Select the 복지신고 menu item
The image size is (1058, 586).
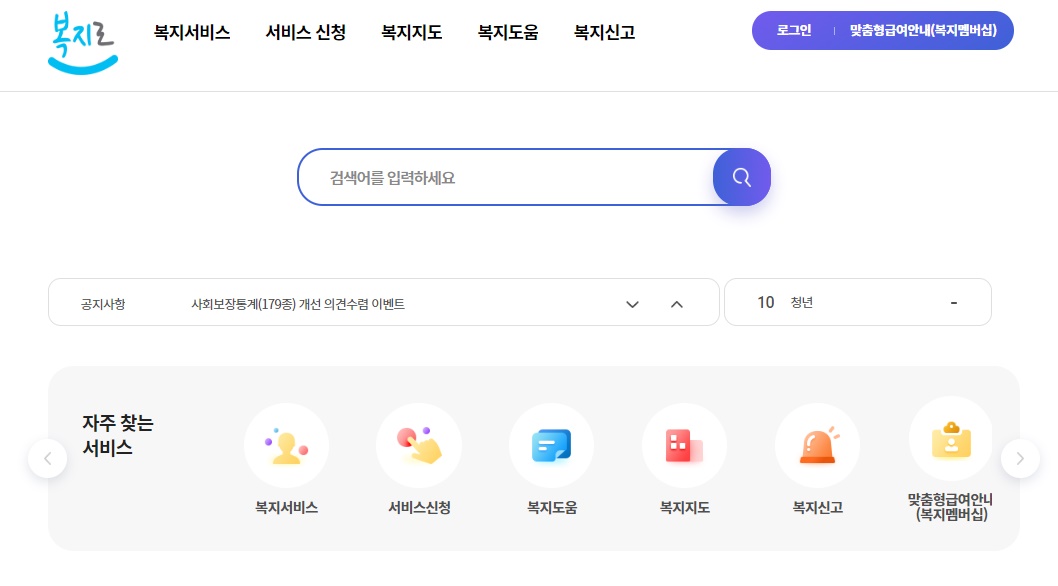(603, 32)
